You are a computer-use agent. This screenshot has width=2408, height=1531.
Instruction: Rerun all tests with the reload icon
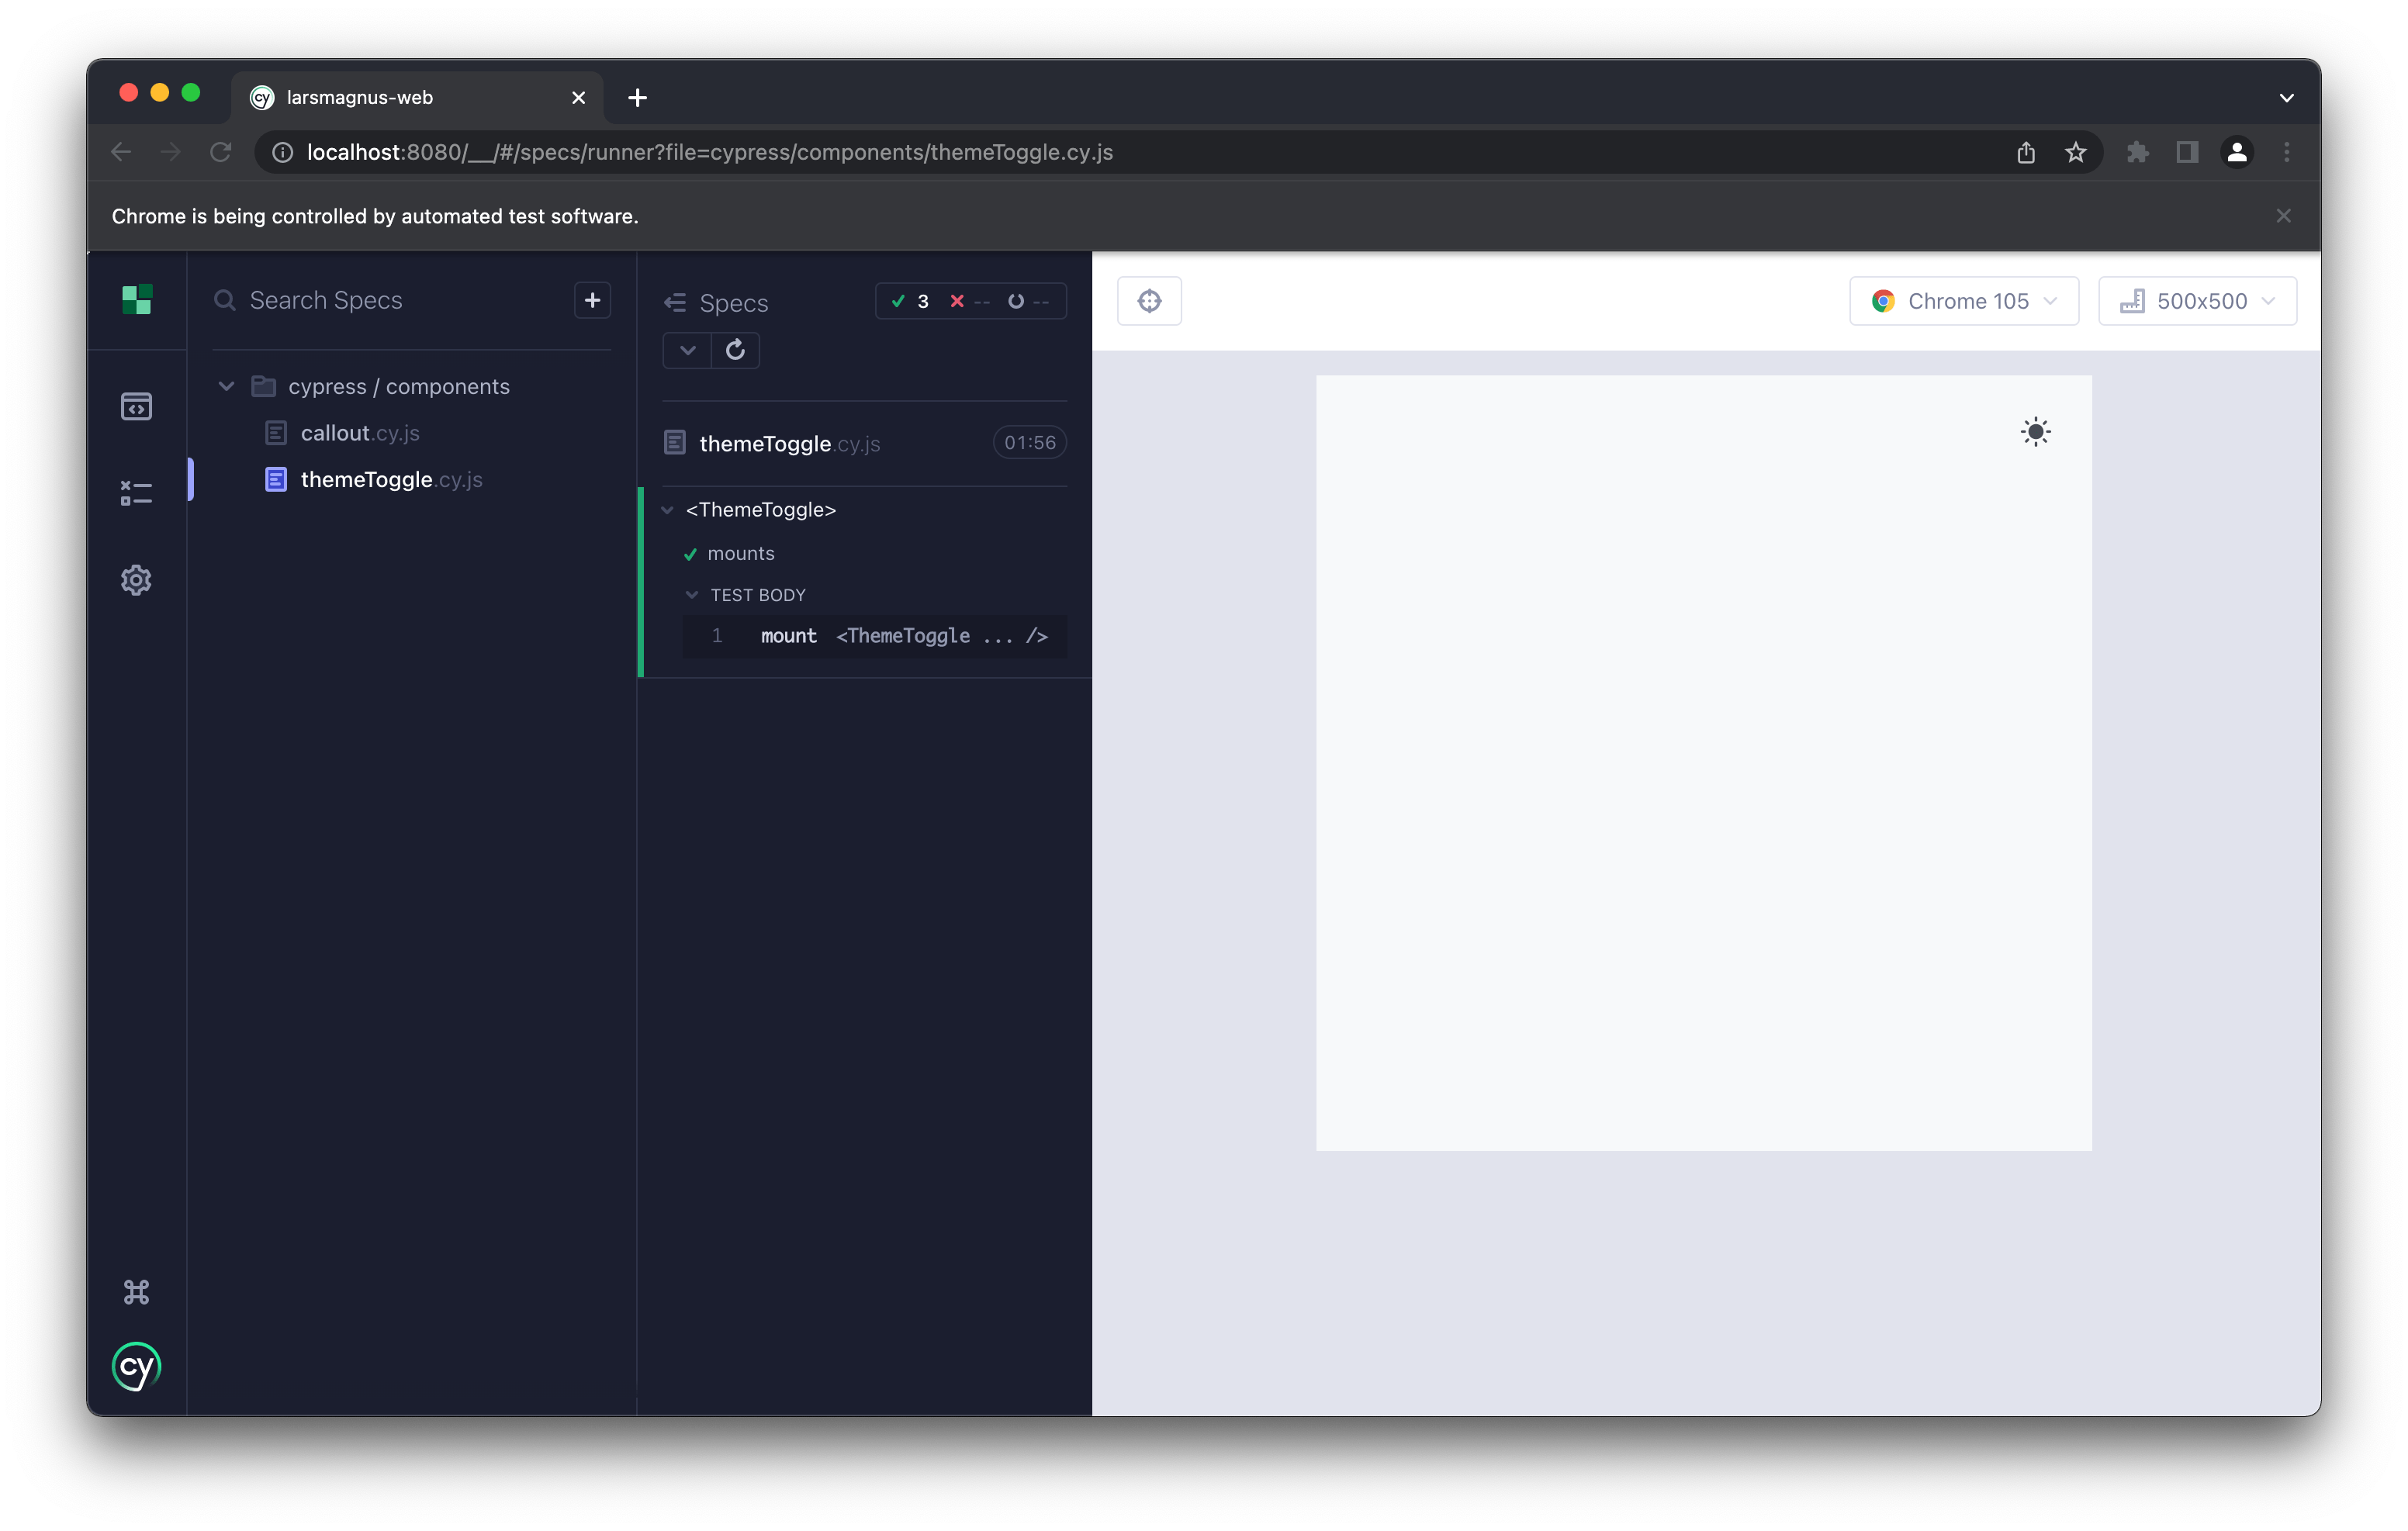(735, 350)
